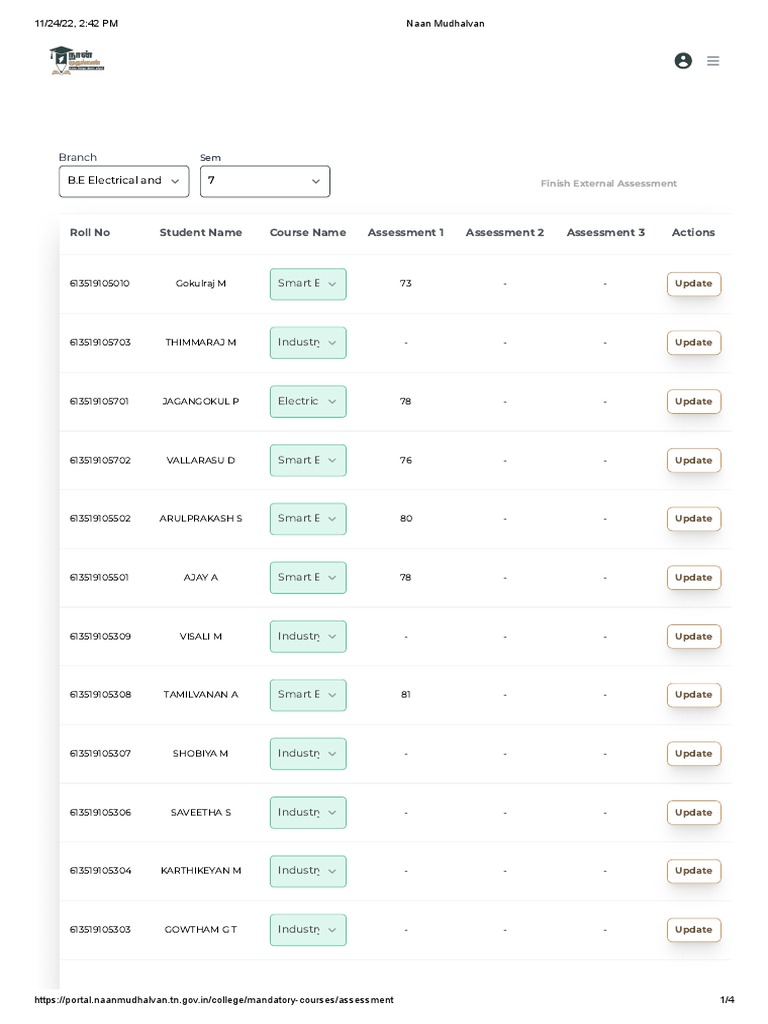Screen dimensions: 768x1024
Task: Open course dropdown for THIMMARAJ M
Action: pyautogui.click(x=308, y=343)
